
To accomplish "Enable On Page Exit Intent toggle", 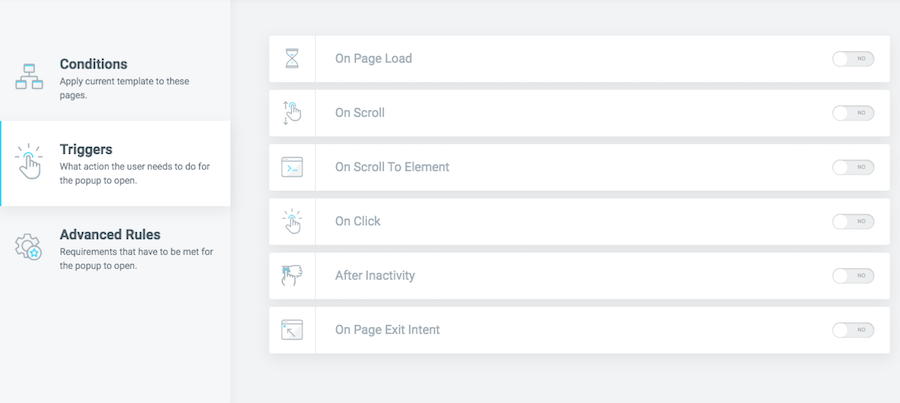I will [853, 330].
